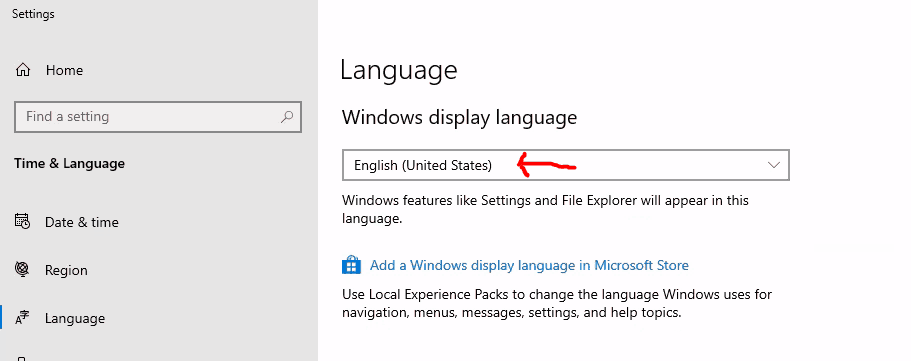Image resolution: width=911 pixels, height=361 pixels.
Task: Click the Region globe icon
Action: coord(22,269)
